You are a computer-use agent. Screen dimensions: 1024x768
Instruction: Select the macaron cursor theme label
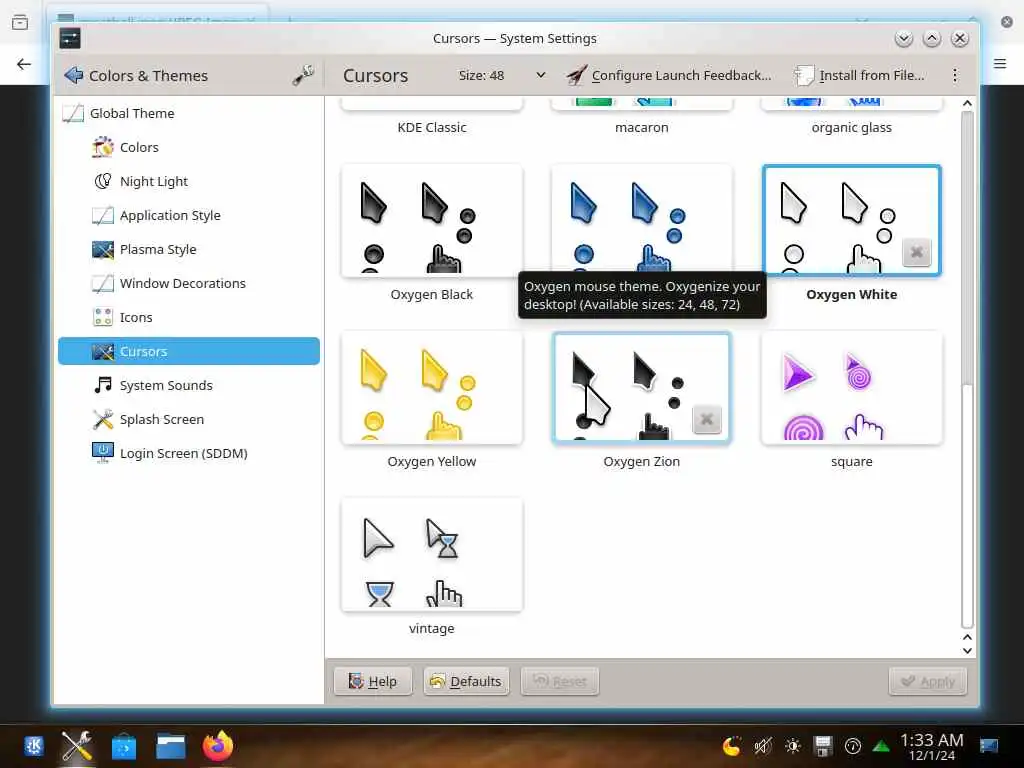click(x=641, y=127)
